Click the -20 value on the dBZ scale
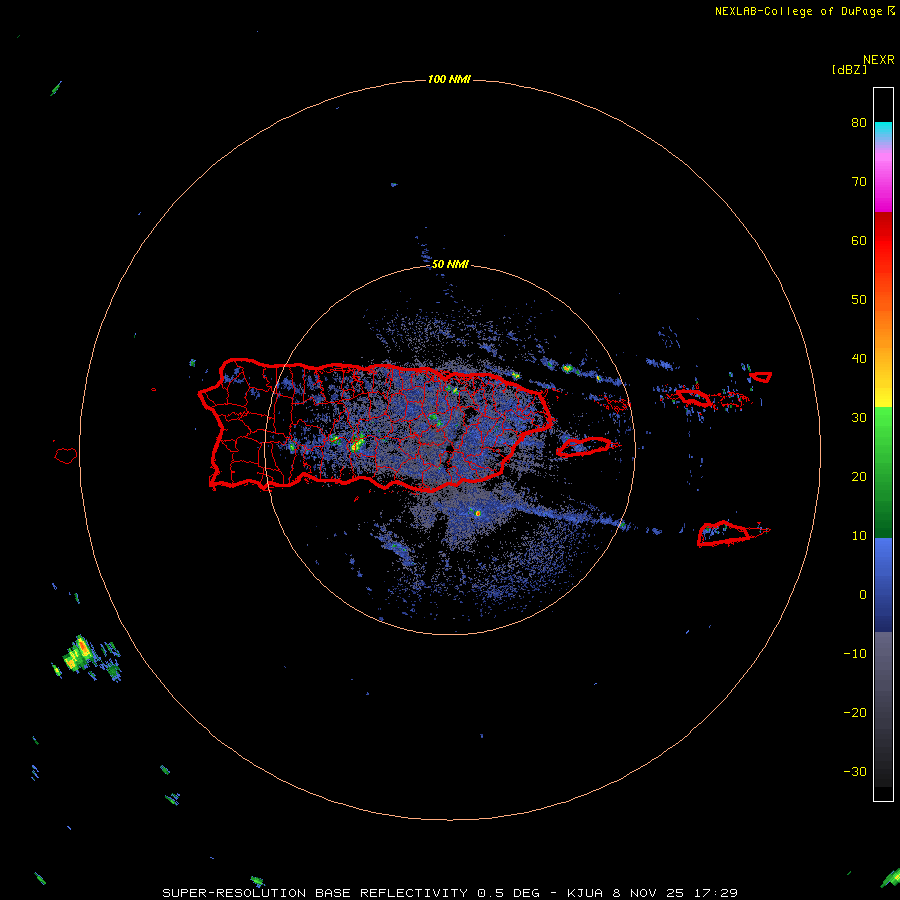This screenshot has width=900, height=900. 855,713
